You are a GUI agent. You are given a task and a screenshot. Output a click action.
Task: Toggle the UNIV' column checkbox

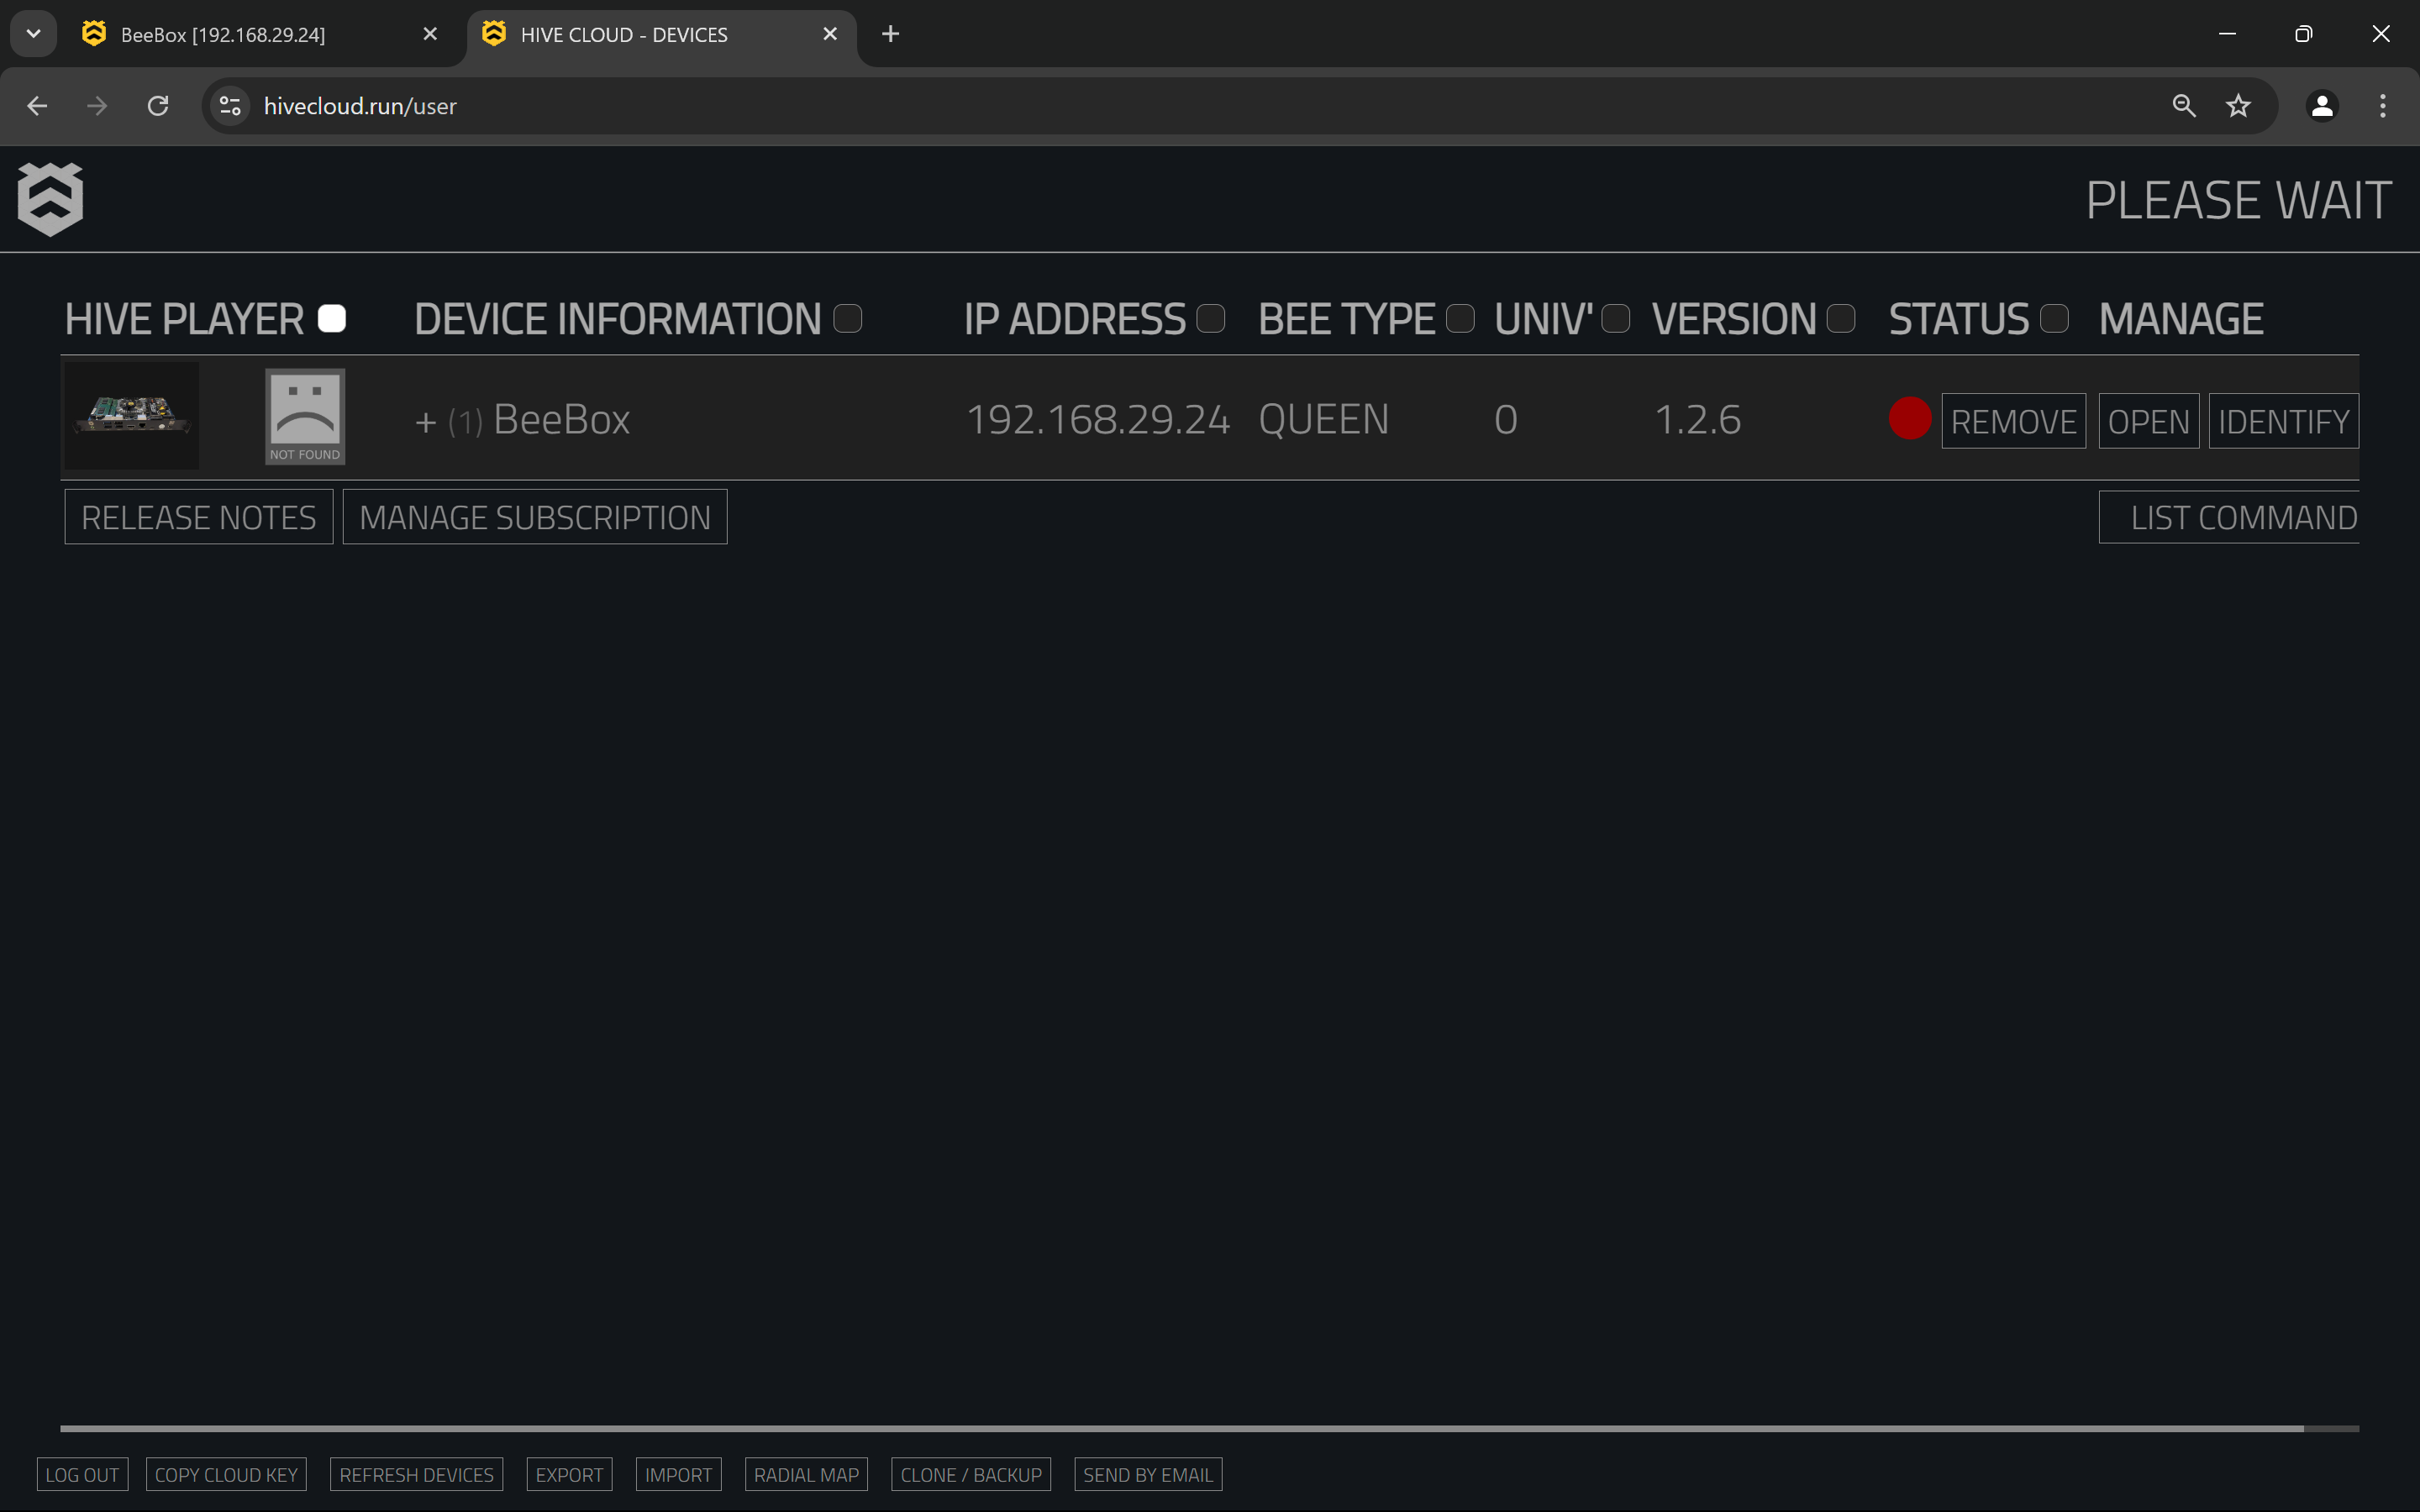click(1616, 319)
